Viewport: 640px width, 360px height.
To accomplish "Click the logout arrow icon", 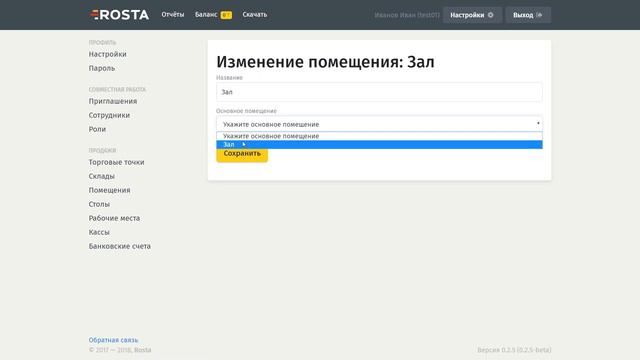I will click(539, 15).
